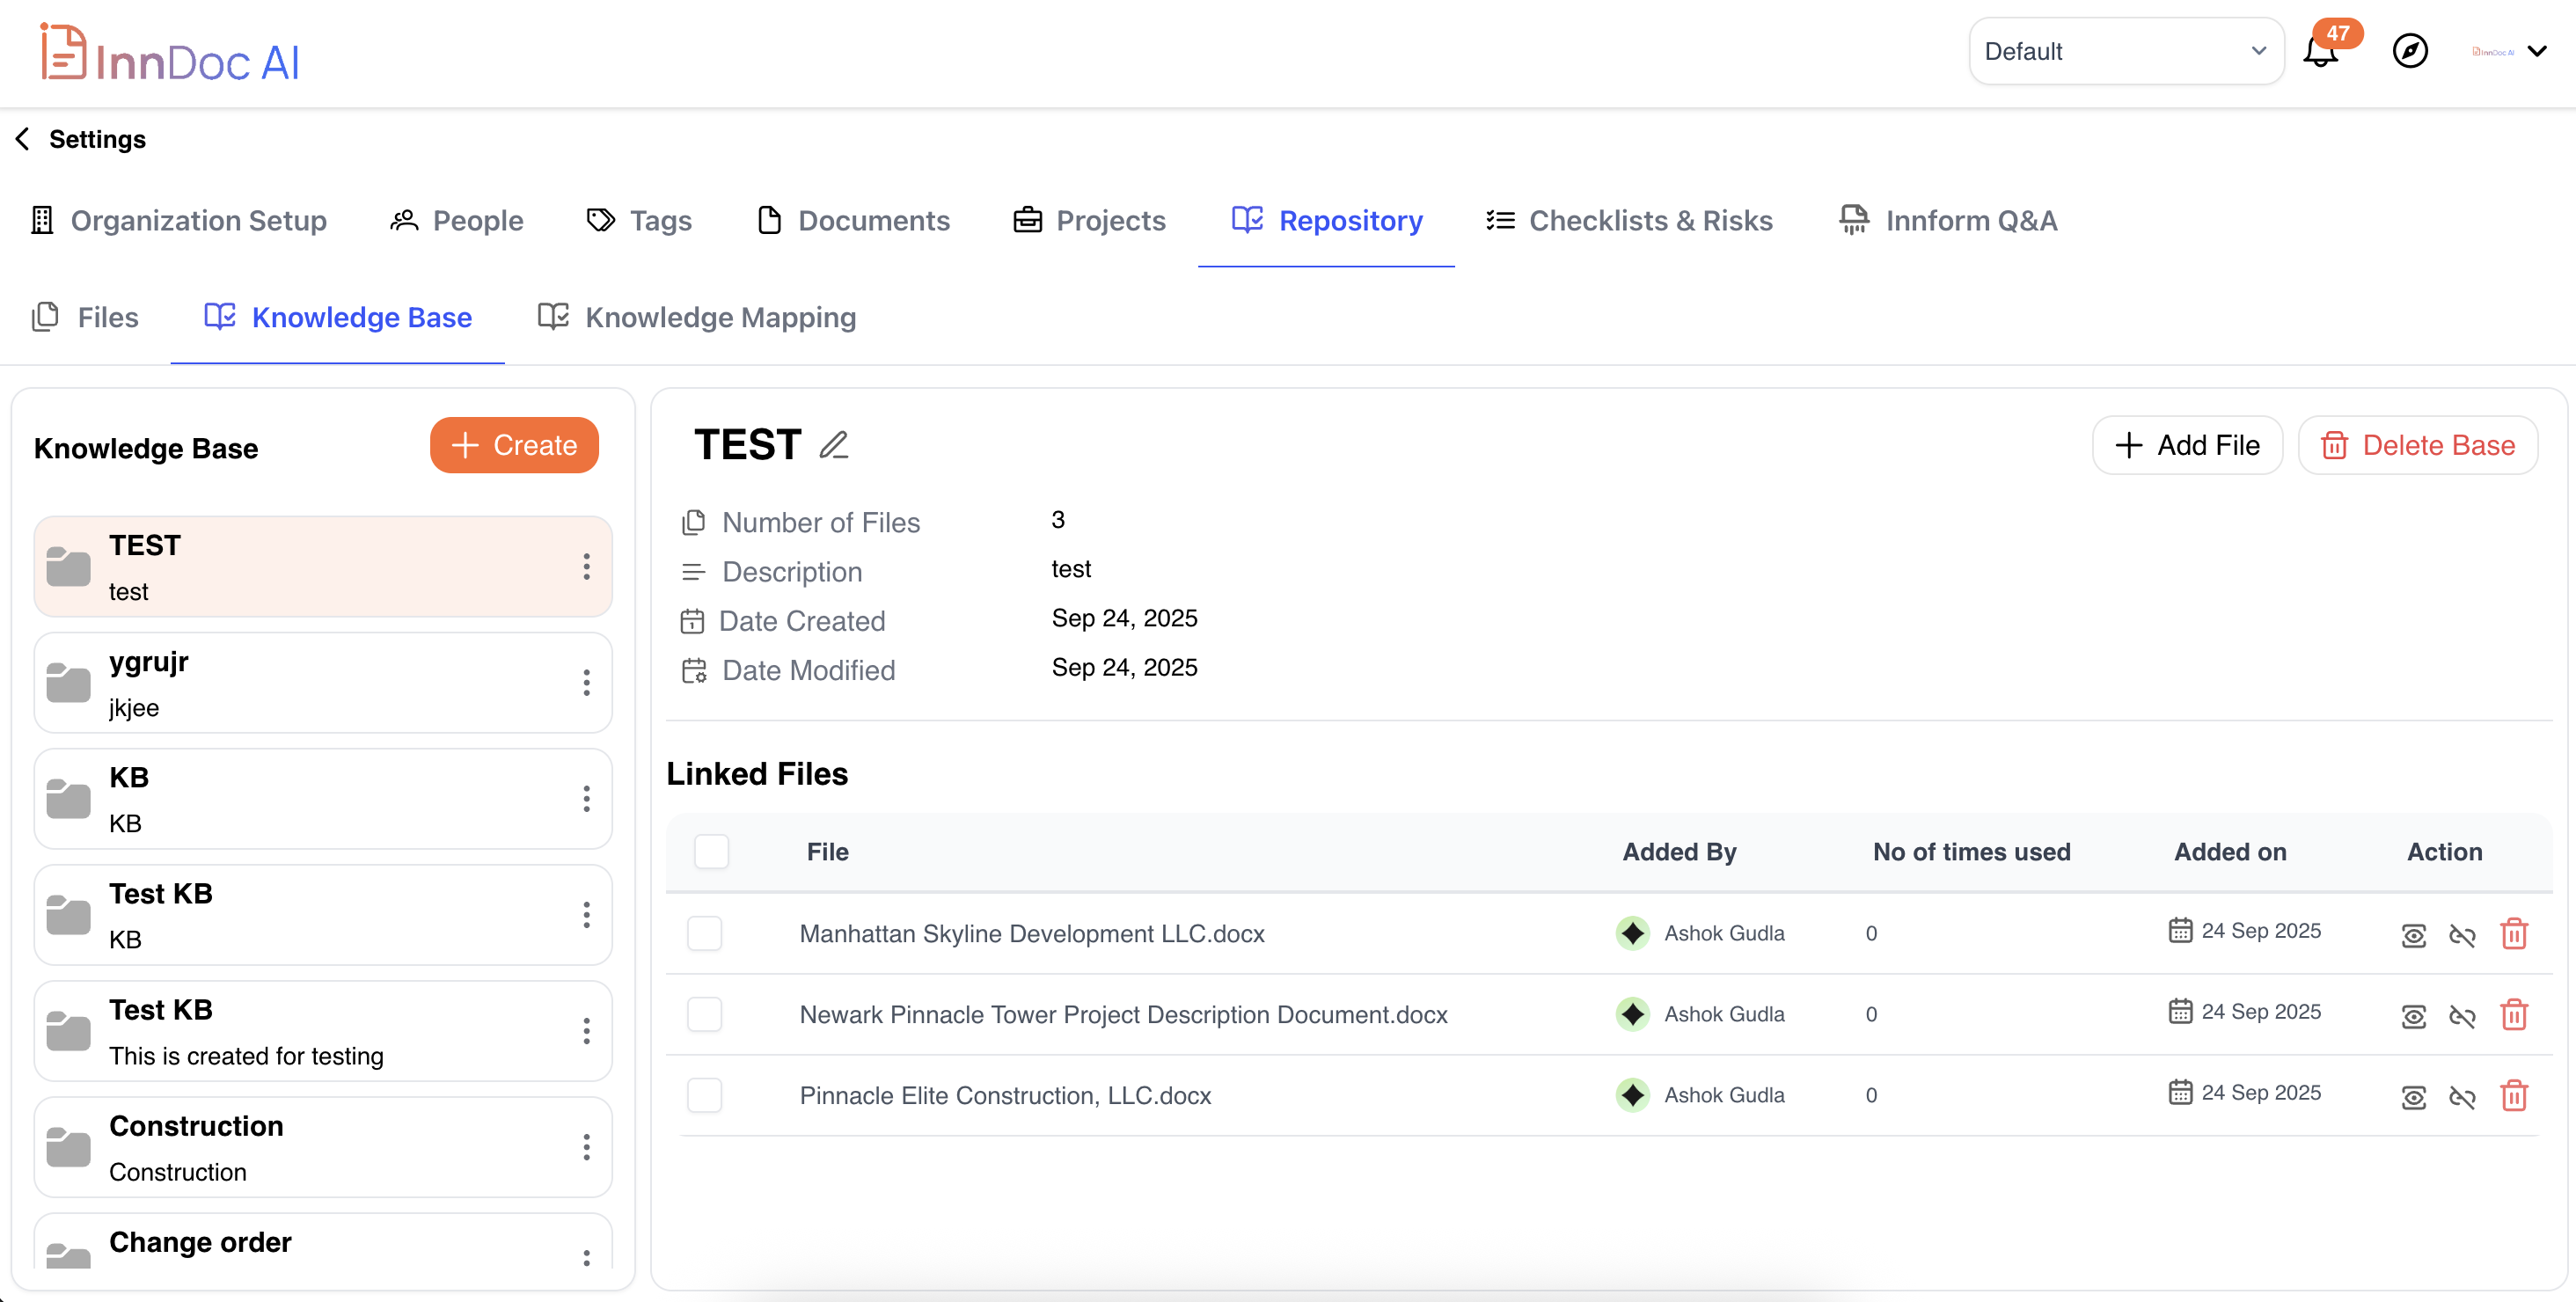This screenshot has width=2576, height=1302.
Task: Click the Add File button
Action: (2187, 445)
